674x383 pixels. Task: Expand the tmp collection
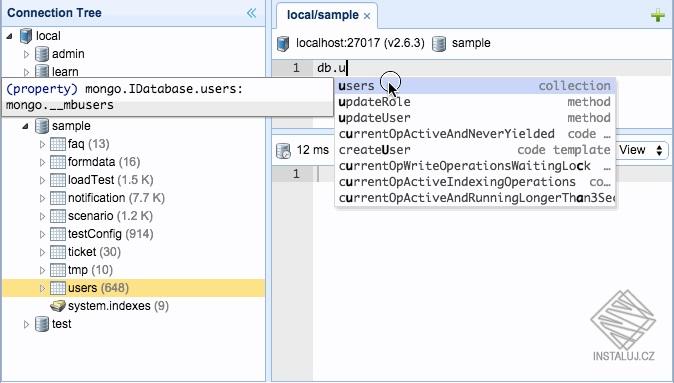pyautogui.click(x=42, y=270)
